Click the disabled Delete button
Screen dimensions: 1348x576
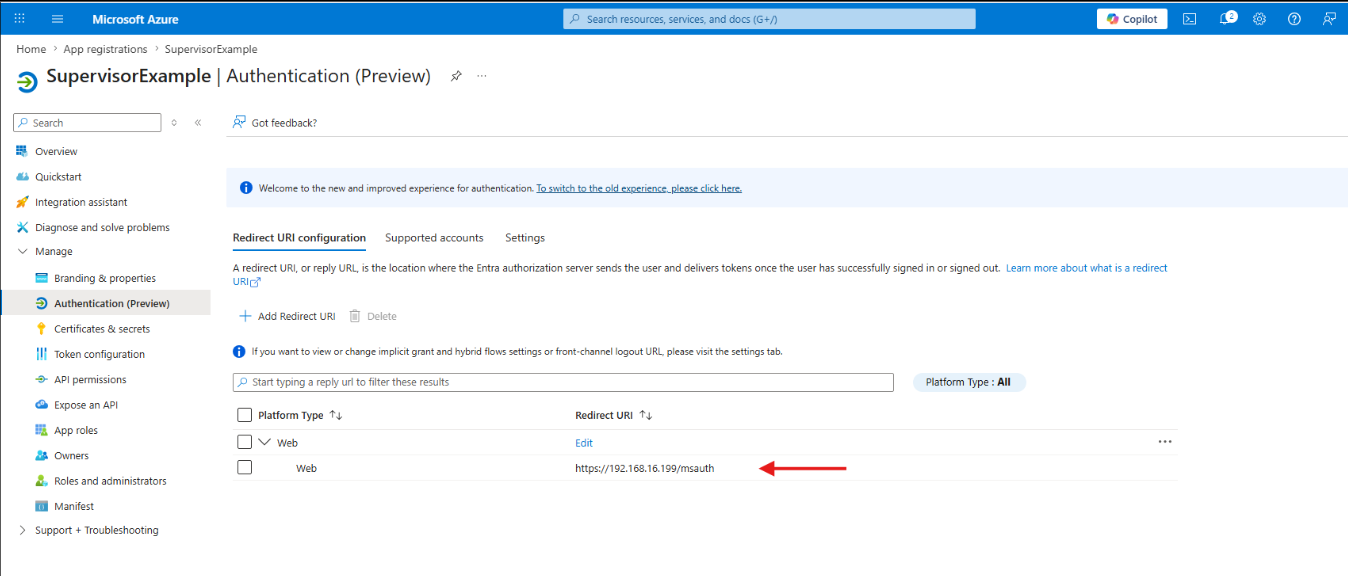point(373,316)
